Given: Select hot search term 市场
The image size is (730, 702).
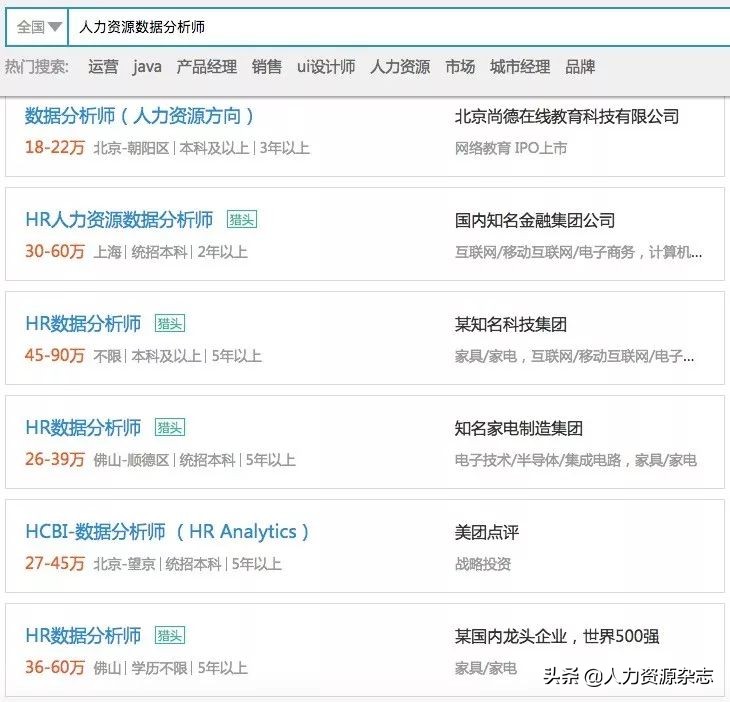Looking at the screenshot, I should coord(460,67).
